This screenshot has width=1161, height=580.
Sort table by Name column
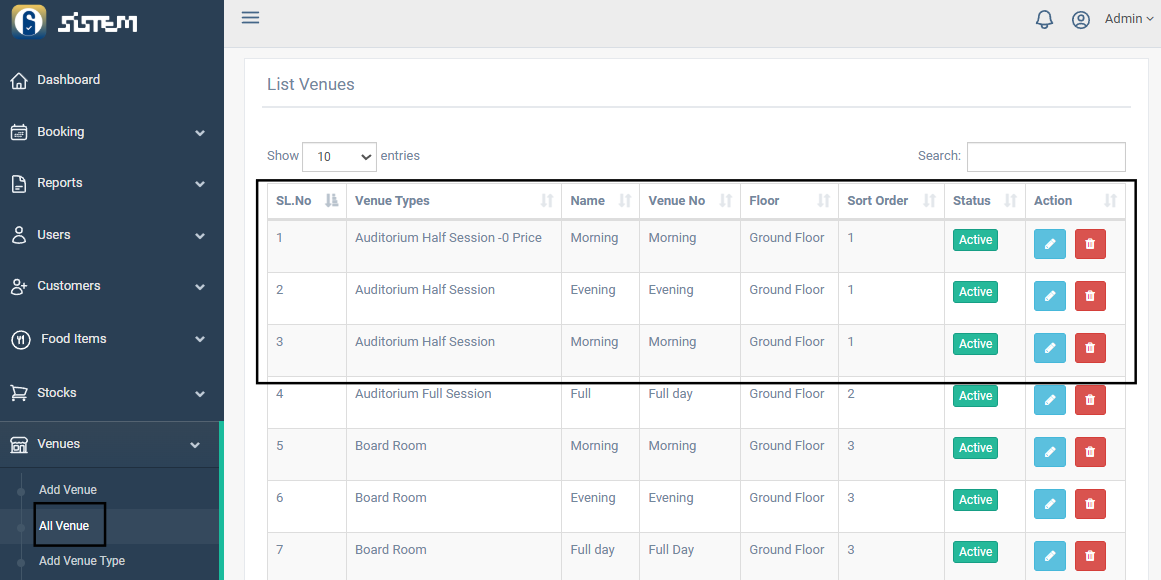(600, 201)
